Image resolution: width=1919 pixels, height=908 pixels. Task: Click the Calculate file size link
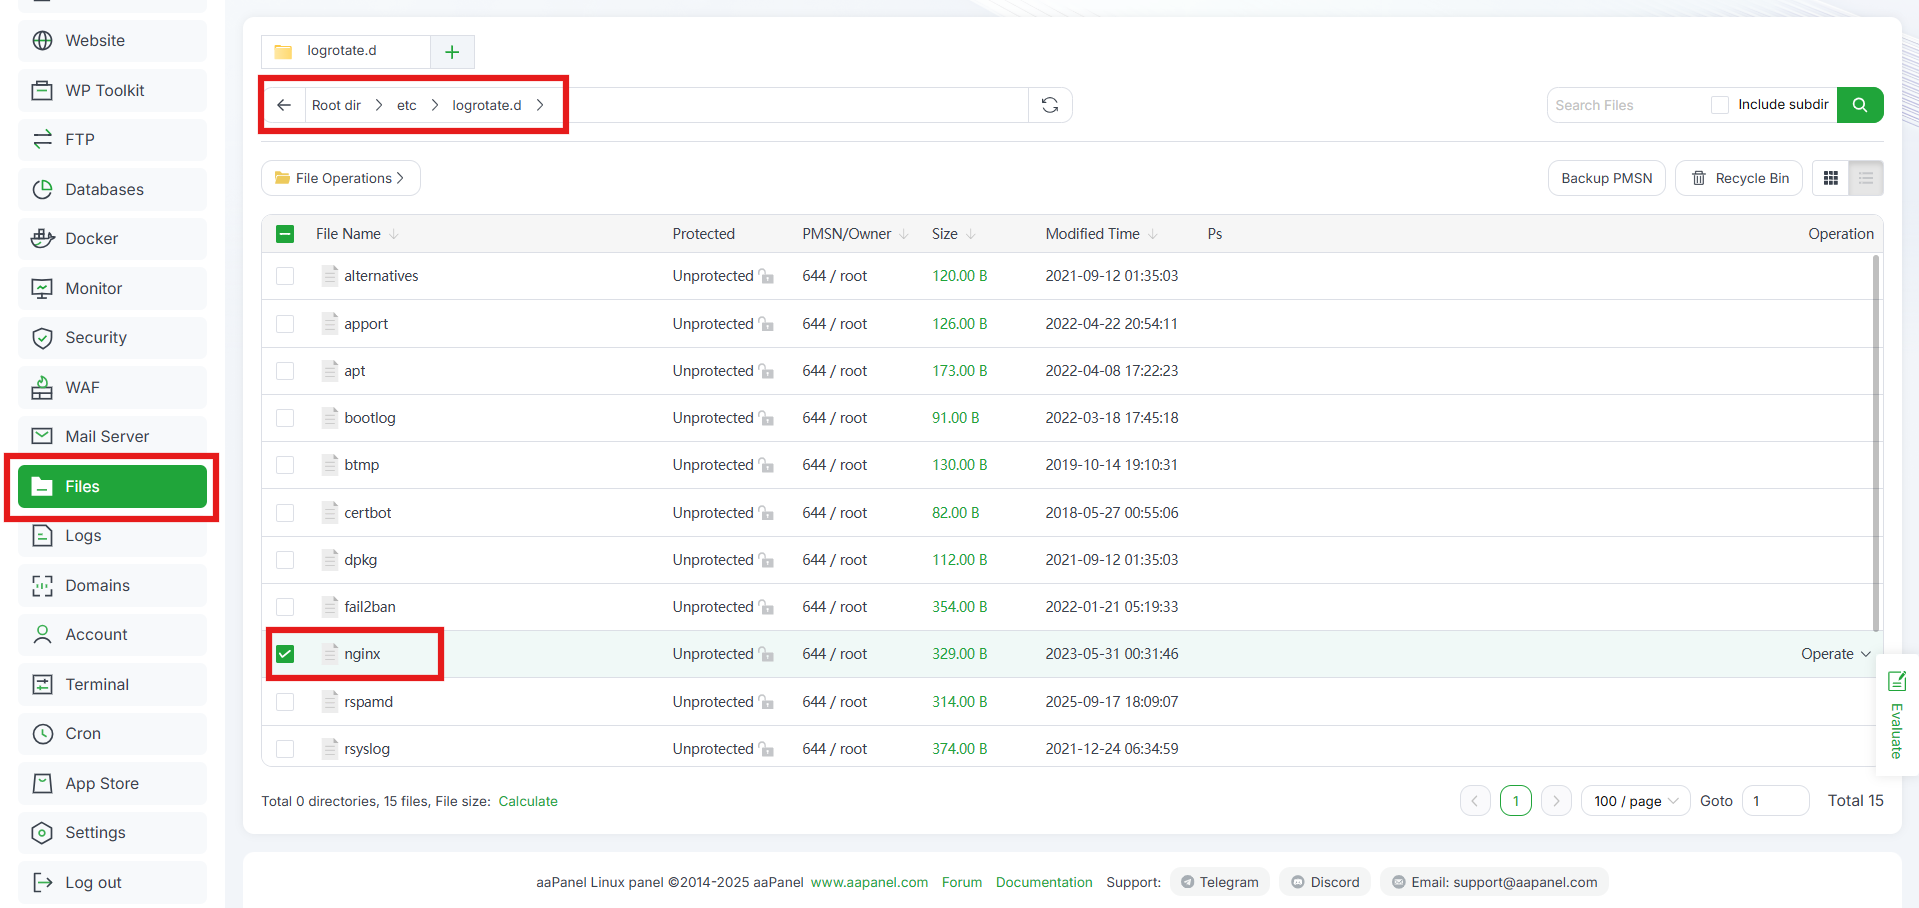point(528,801)
